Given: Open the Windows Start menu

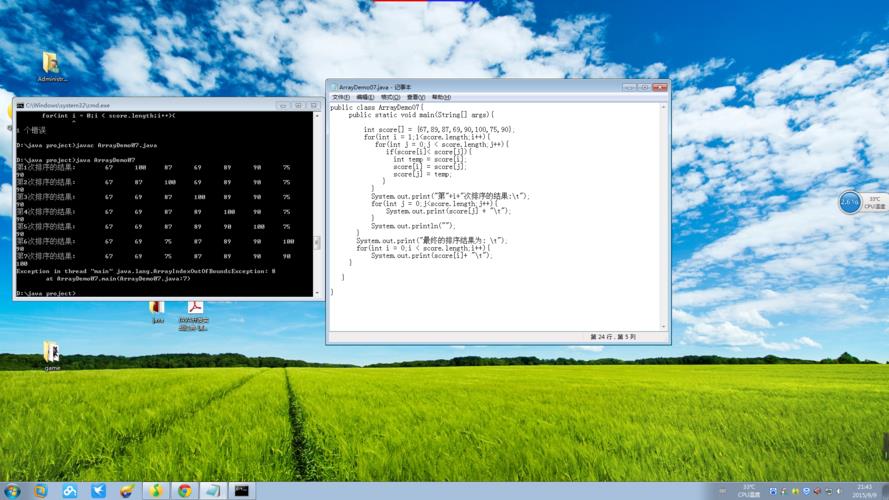Looking at the screenshot, I should [12, 491].
